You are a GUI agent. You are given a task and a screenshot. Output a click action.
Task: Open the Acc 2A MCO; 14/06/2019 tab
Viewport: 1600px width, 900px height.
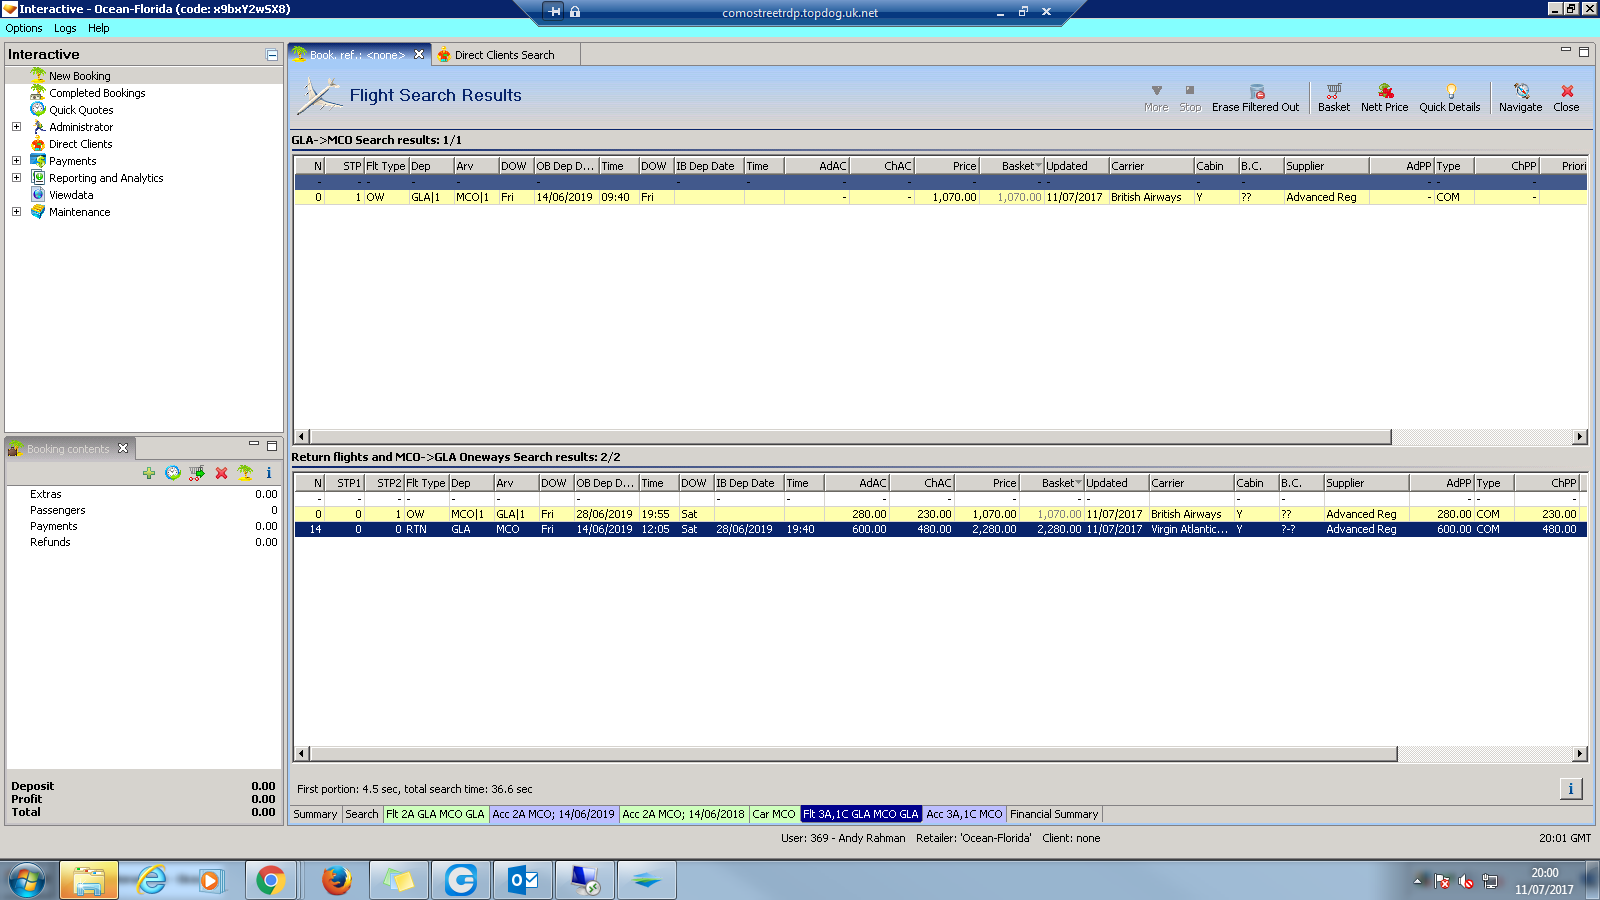coord(553,814)
